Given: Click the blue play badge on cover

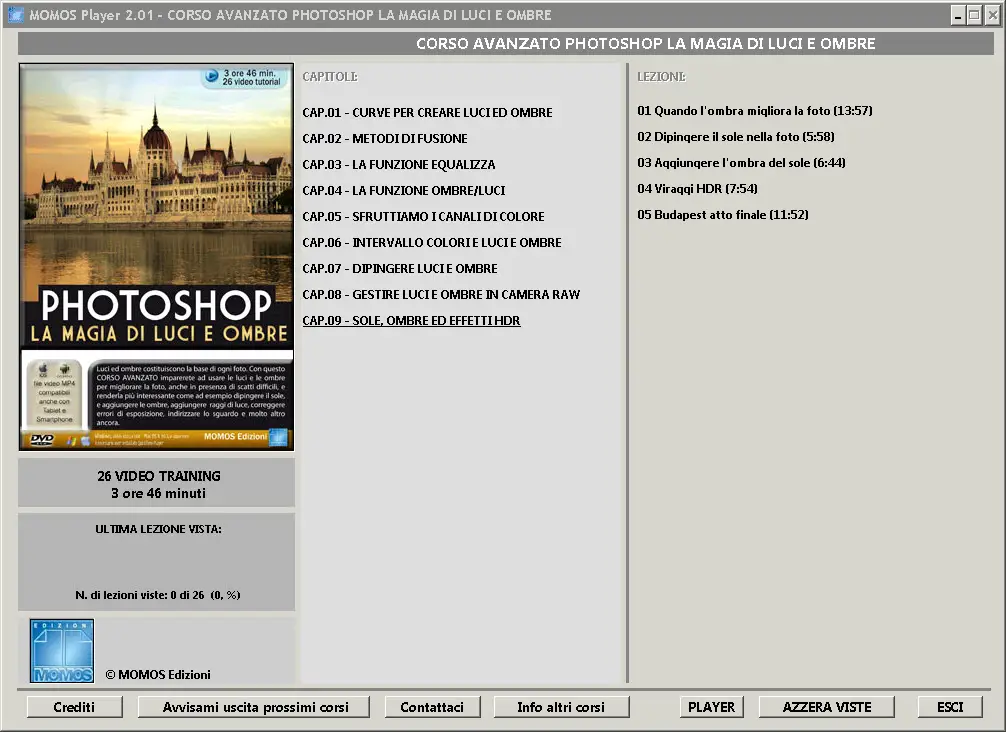Looking at the screenshot, I should click(x=211, y=76).
